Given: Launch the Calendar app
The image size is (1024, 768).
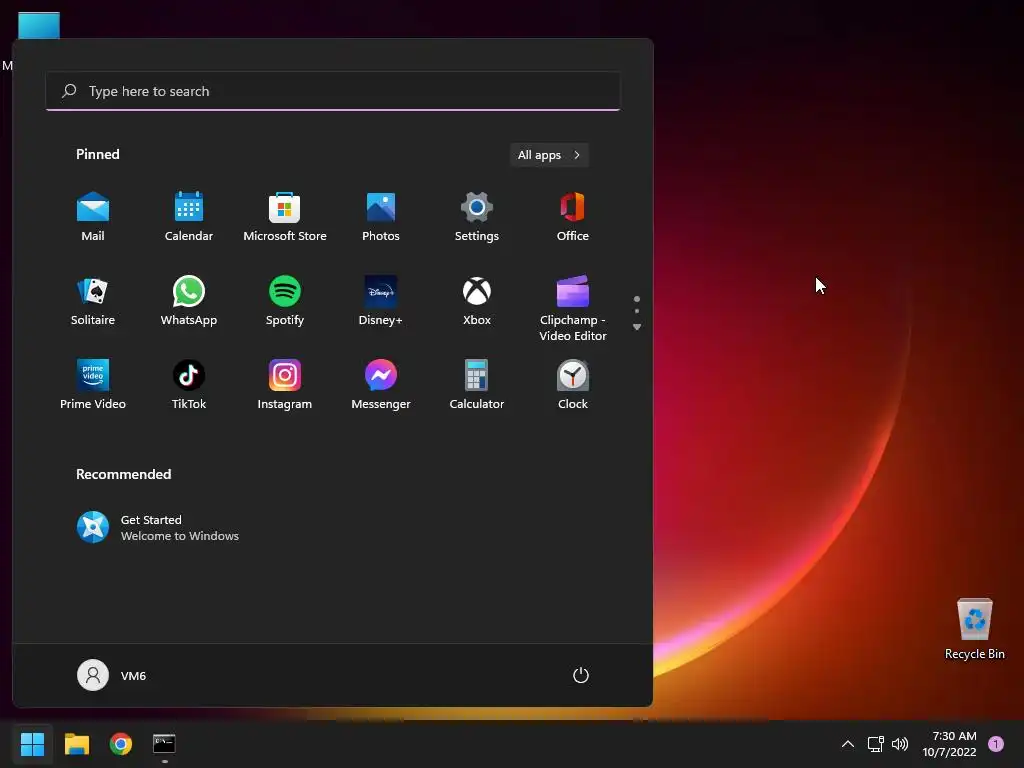Looking at the screenshot, I should tap(189, 217).
